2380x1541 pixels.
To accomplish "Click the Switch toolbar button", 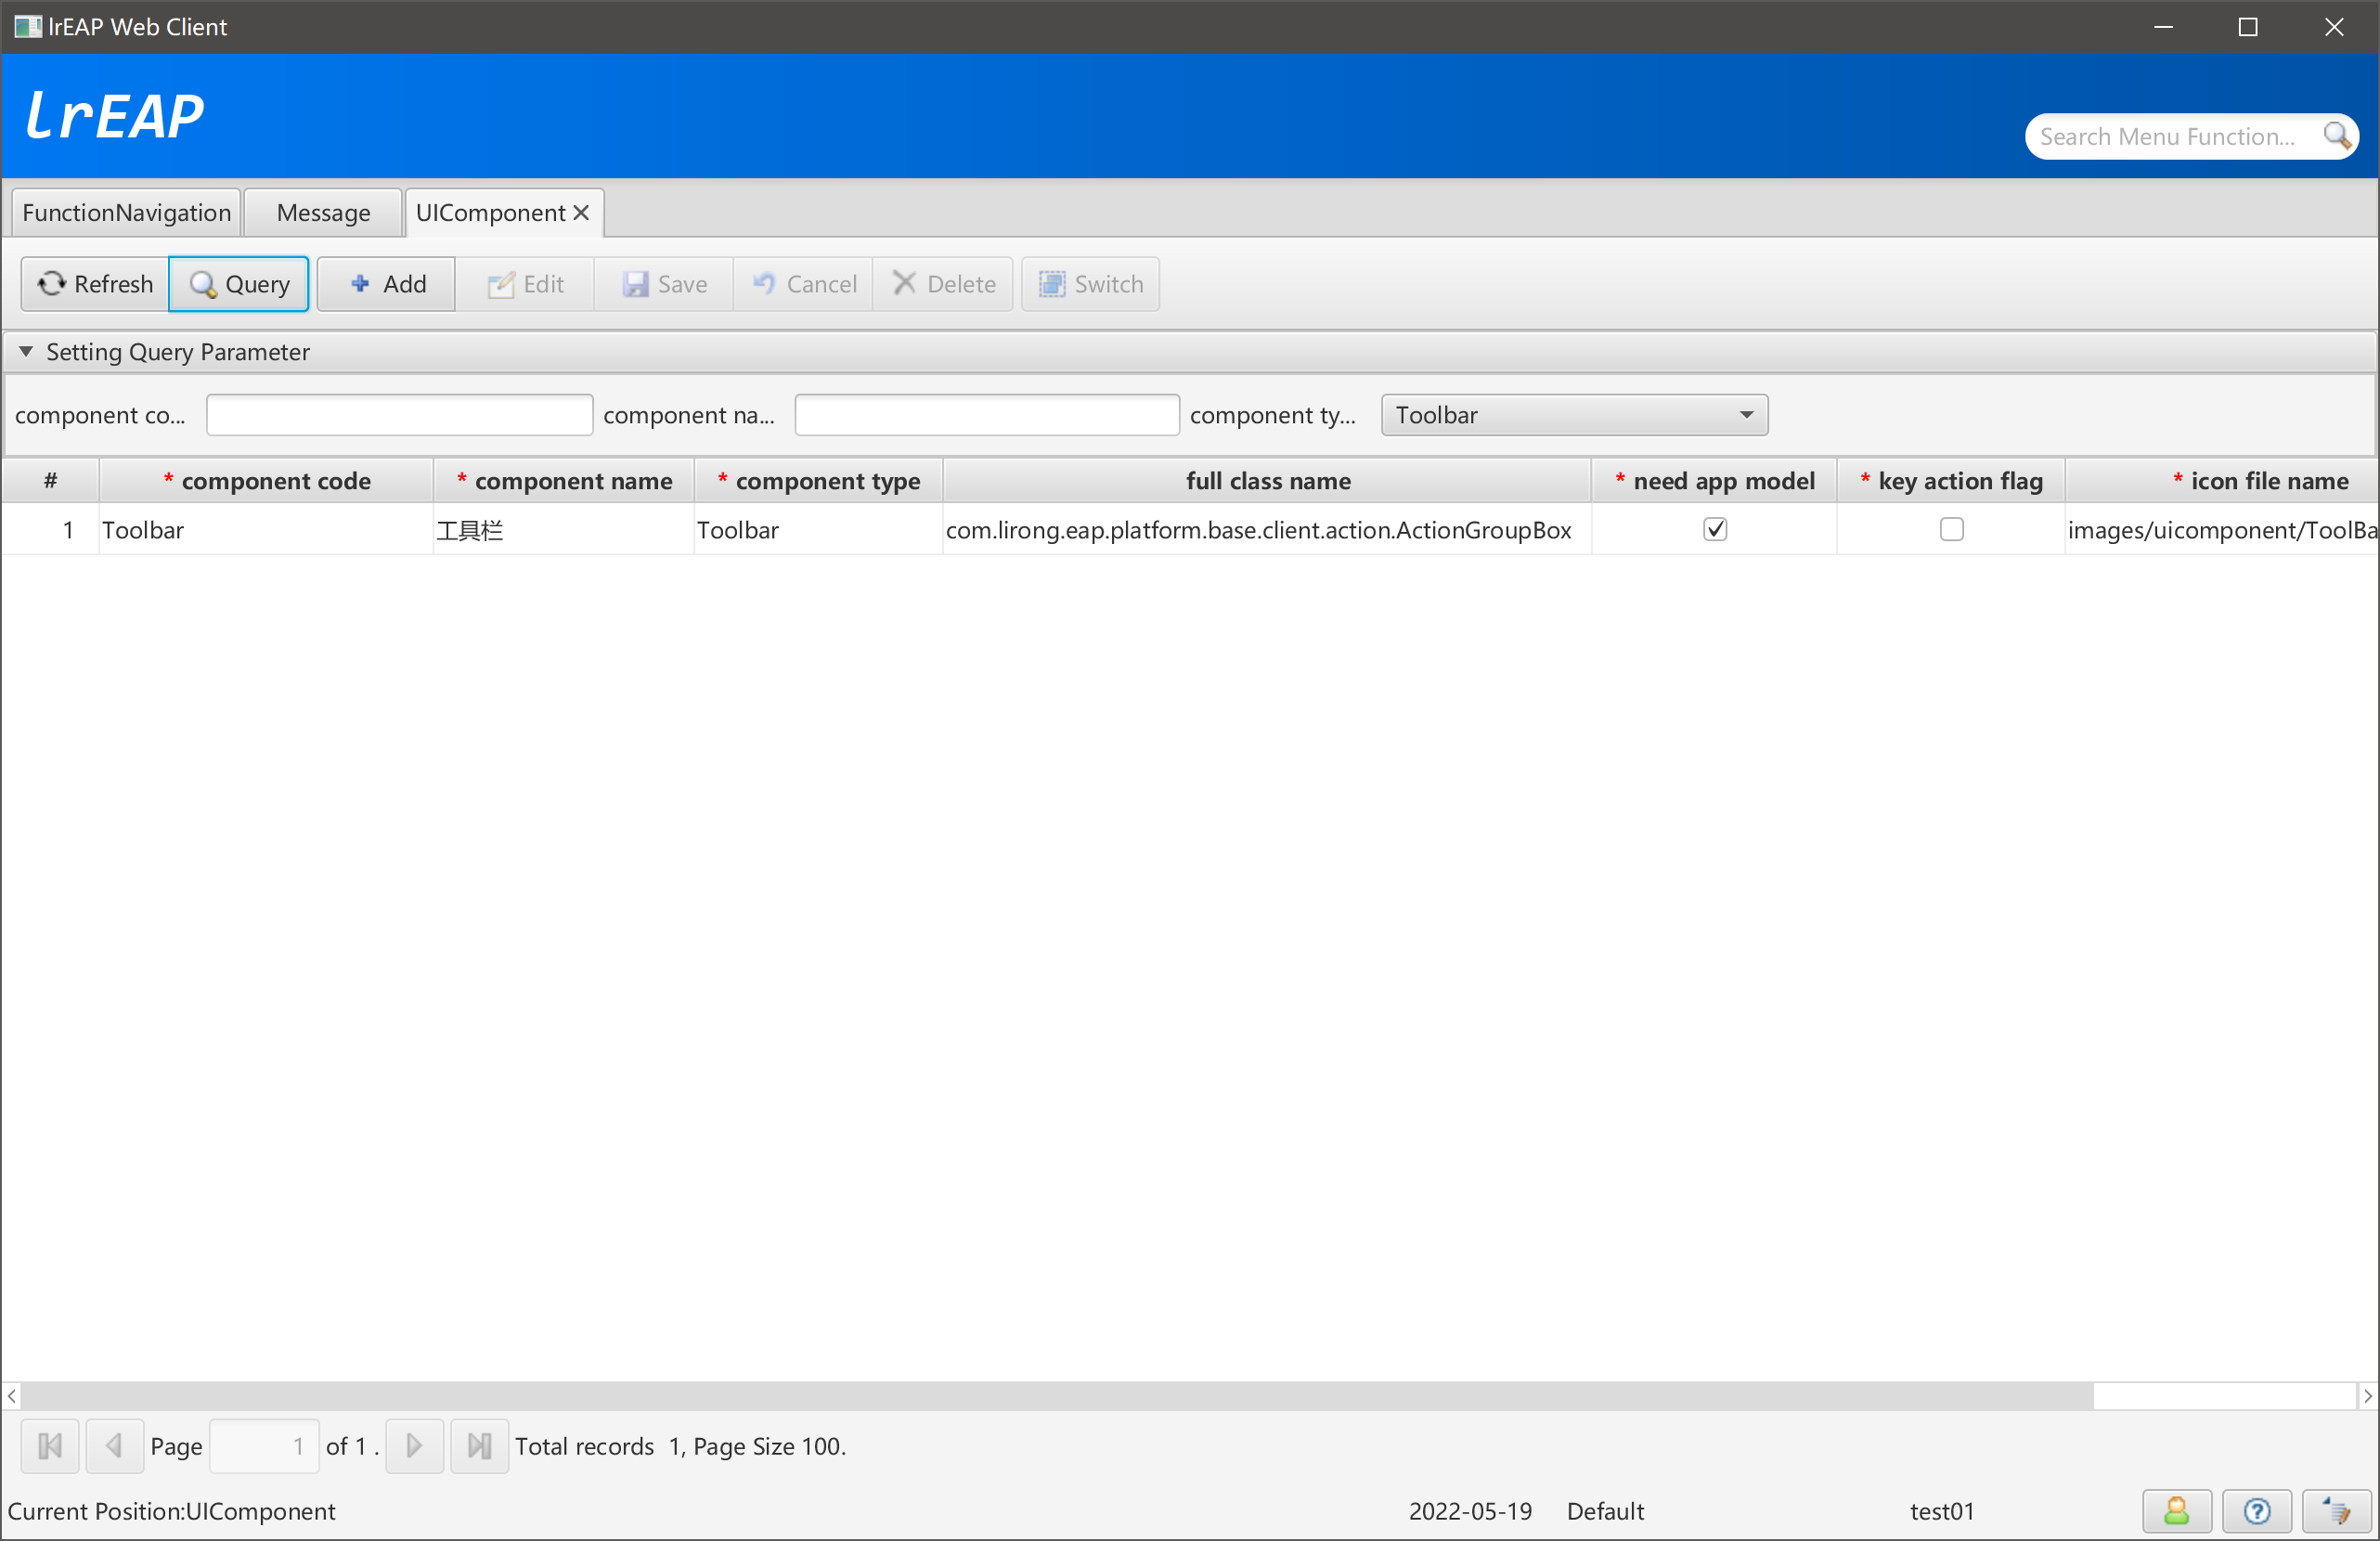I will 1090,284.
